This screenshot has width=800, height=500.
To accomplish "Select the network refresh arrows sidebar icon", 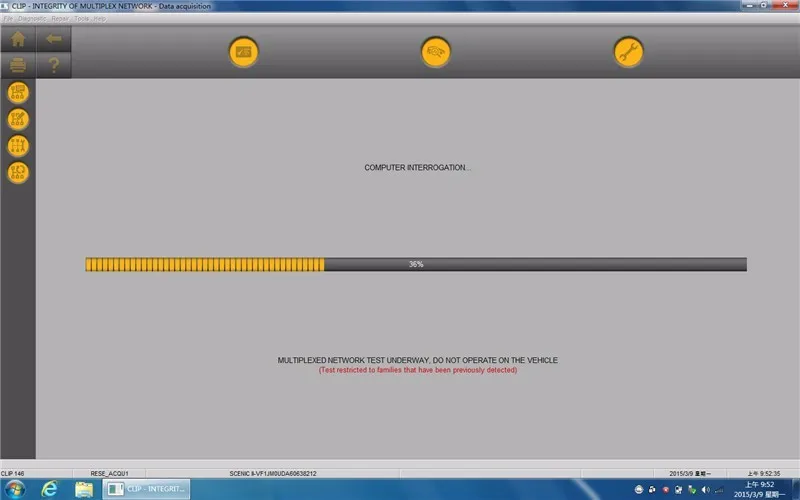I will click(18, 172).
